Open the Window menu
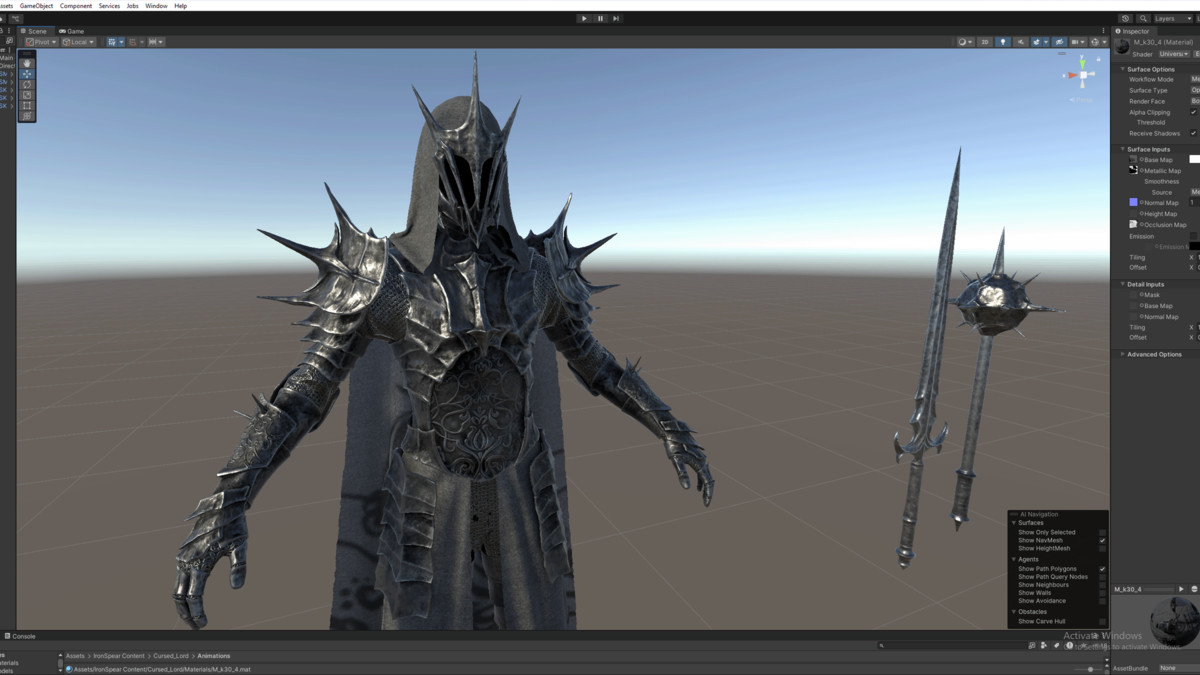1200x675 pixels. [156, 6]
